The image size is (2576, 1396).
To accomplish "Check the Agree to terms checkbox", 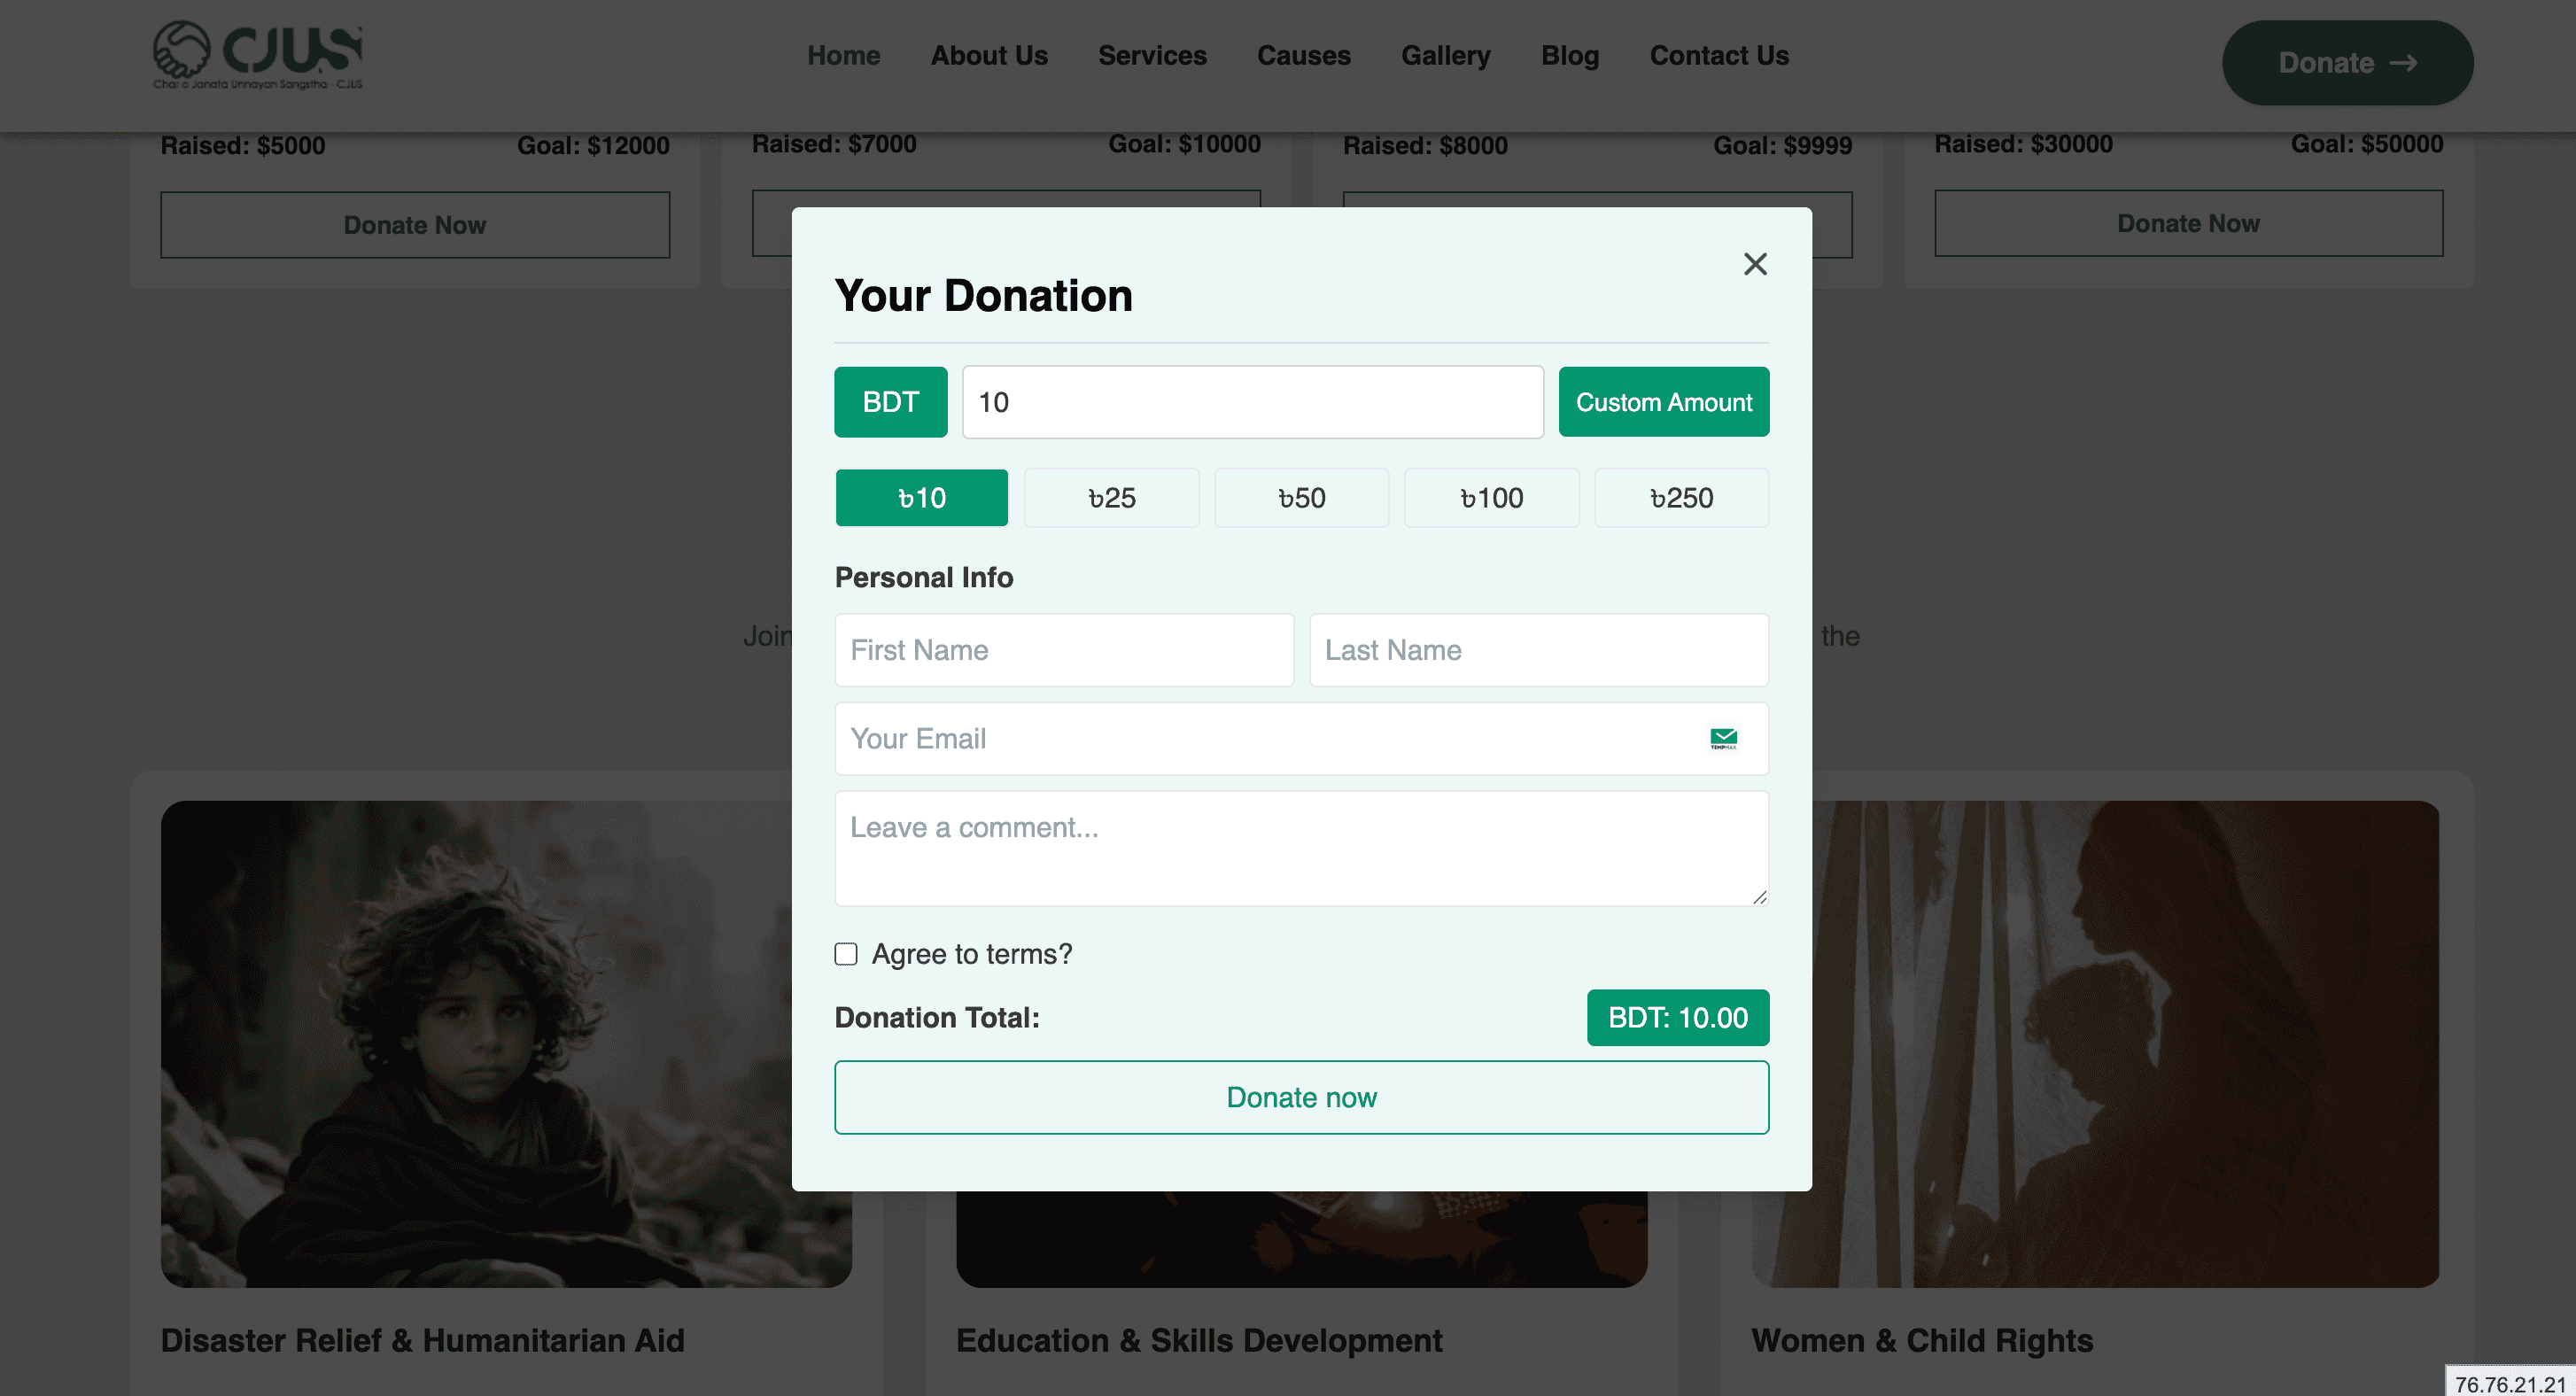I will [x=846, y=954].
